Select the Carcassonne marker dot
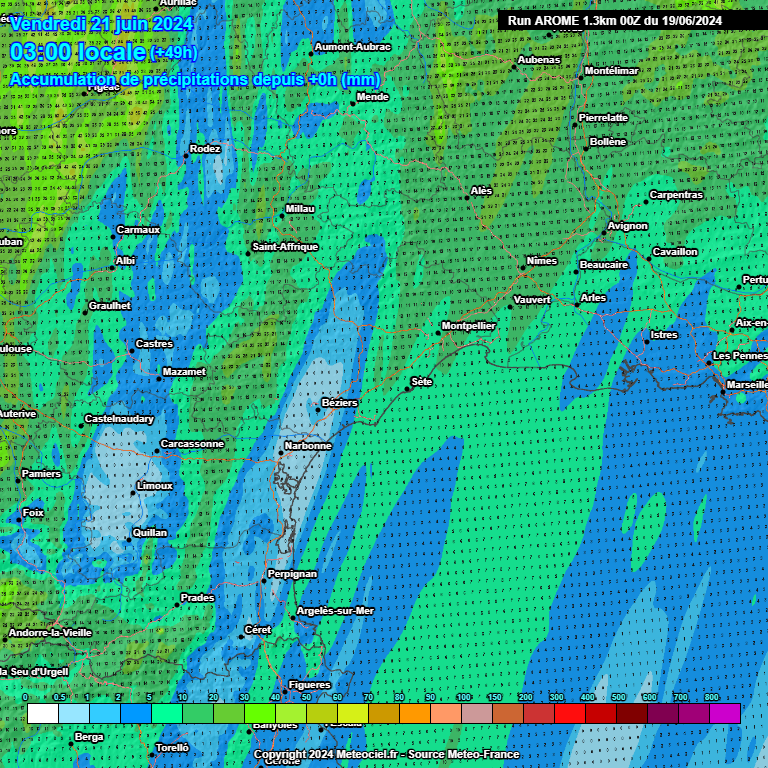 (156, 451)
